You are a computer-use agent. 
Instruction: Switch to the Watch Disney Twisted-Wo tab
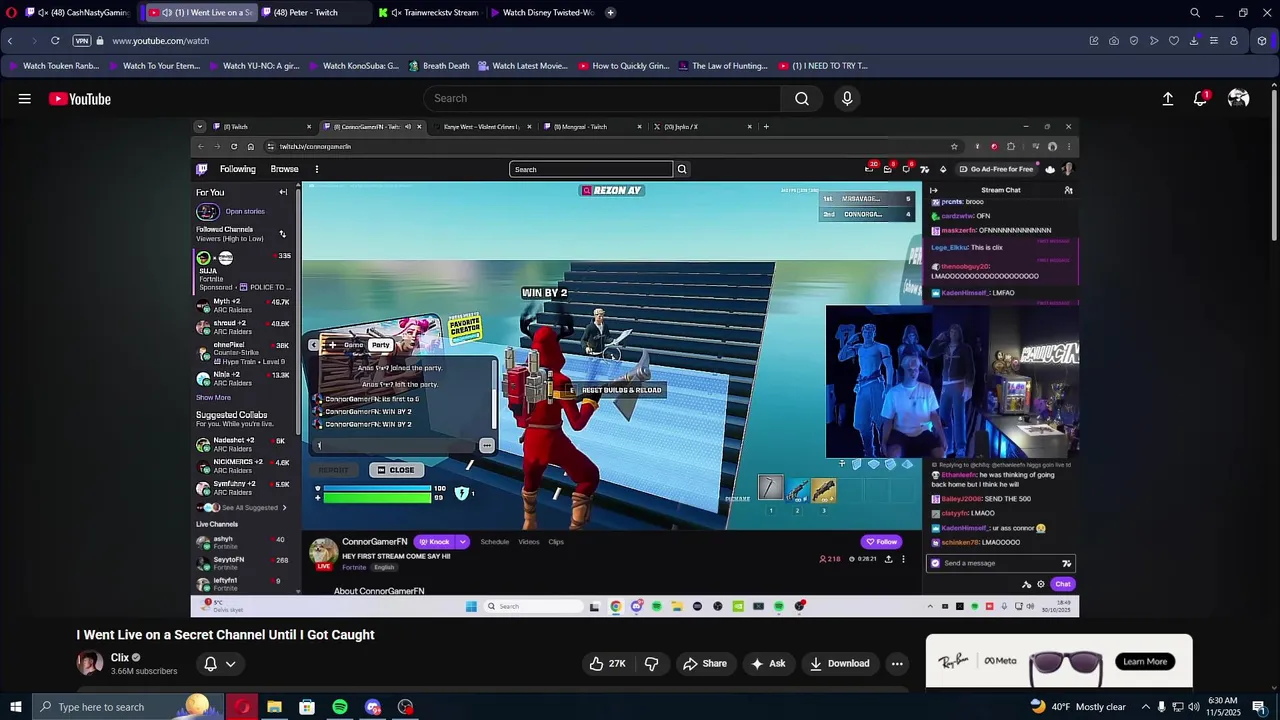click(x=542, y=13)
